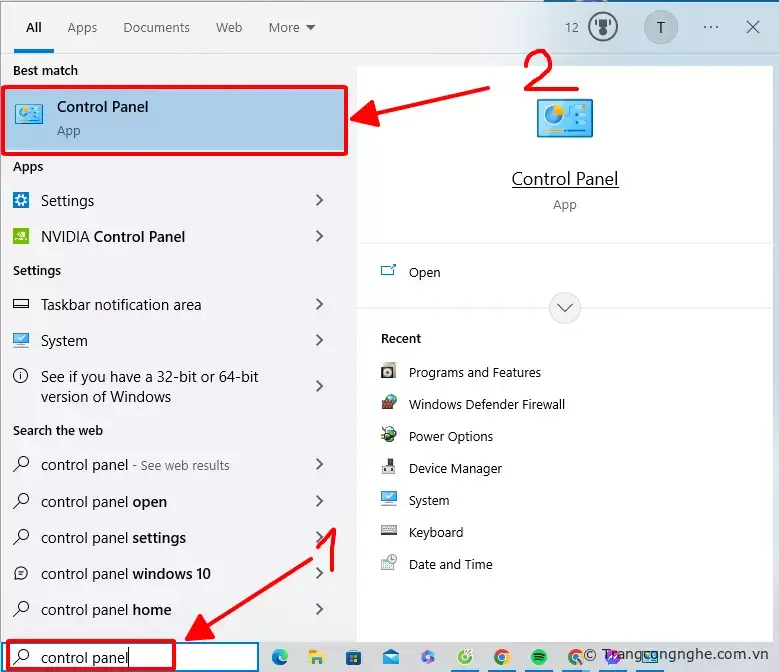The image size is (779, 672).
Task: Open Control Panel from Best match
Action: tap(175, 119)
